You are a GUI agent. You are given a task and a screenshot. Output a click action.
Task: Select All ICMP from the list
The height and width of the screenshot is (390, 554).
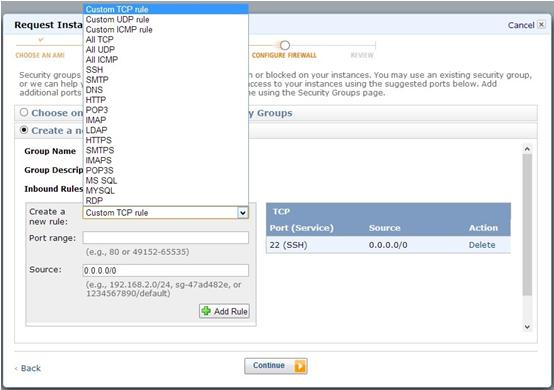click(x=166, y=60)
